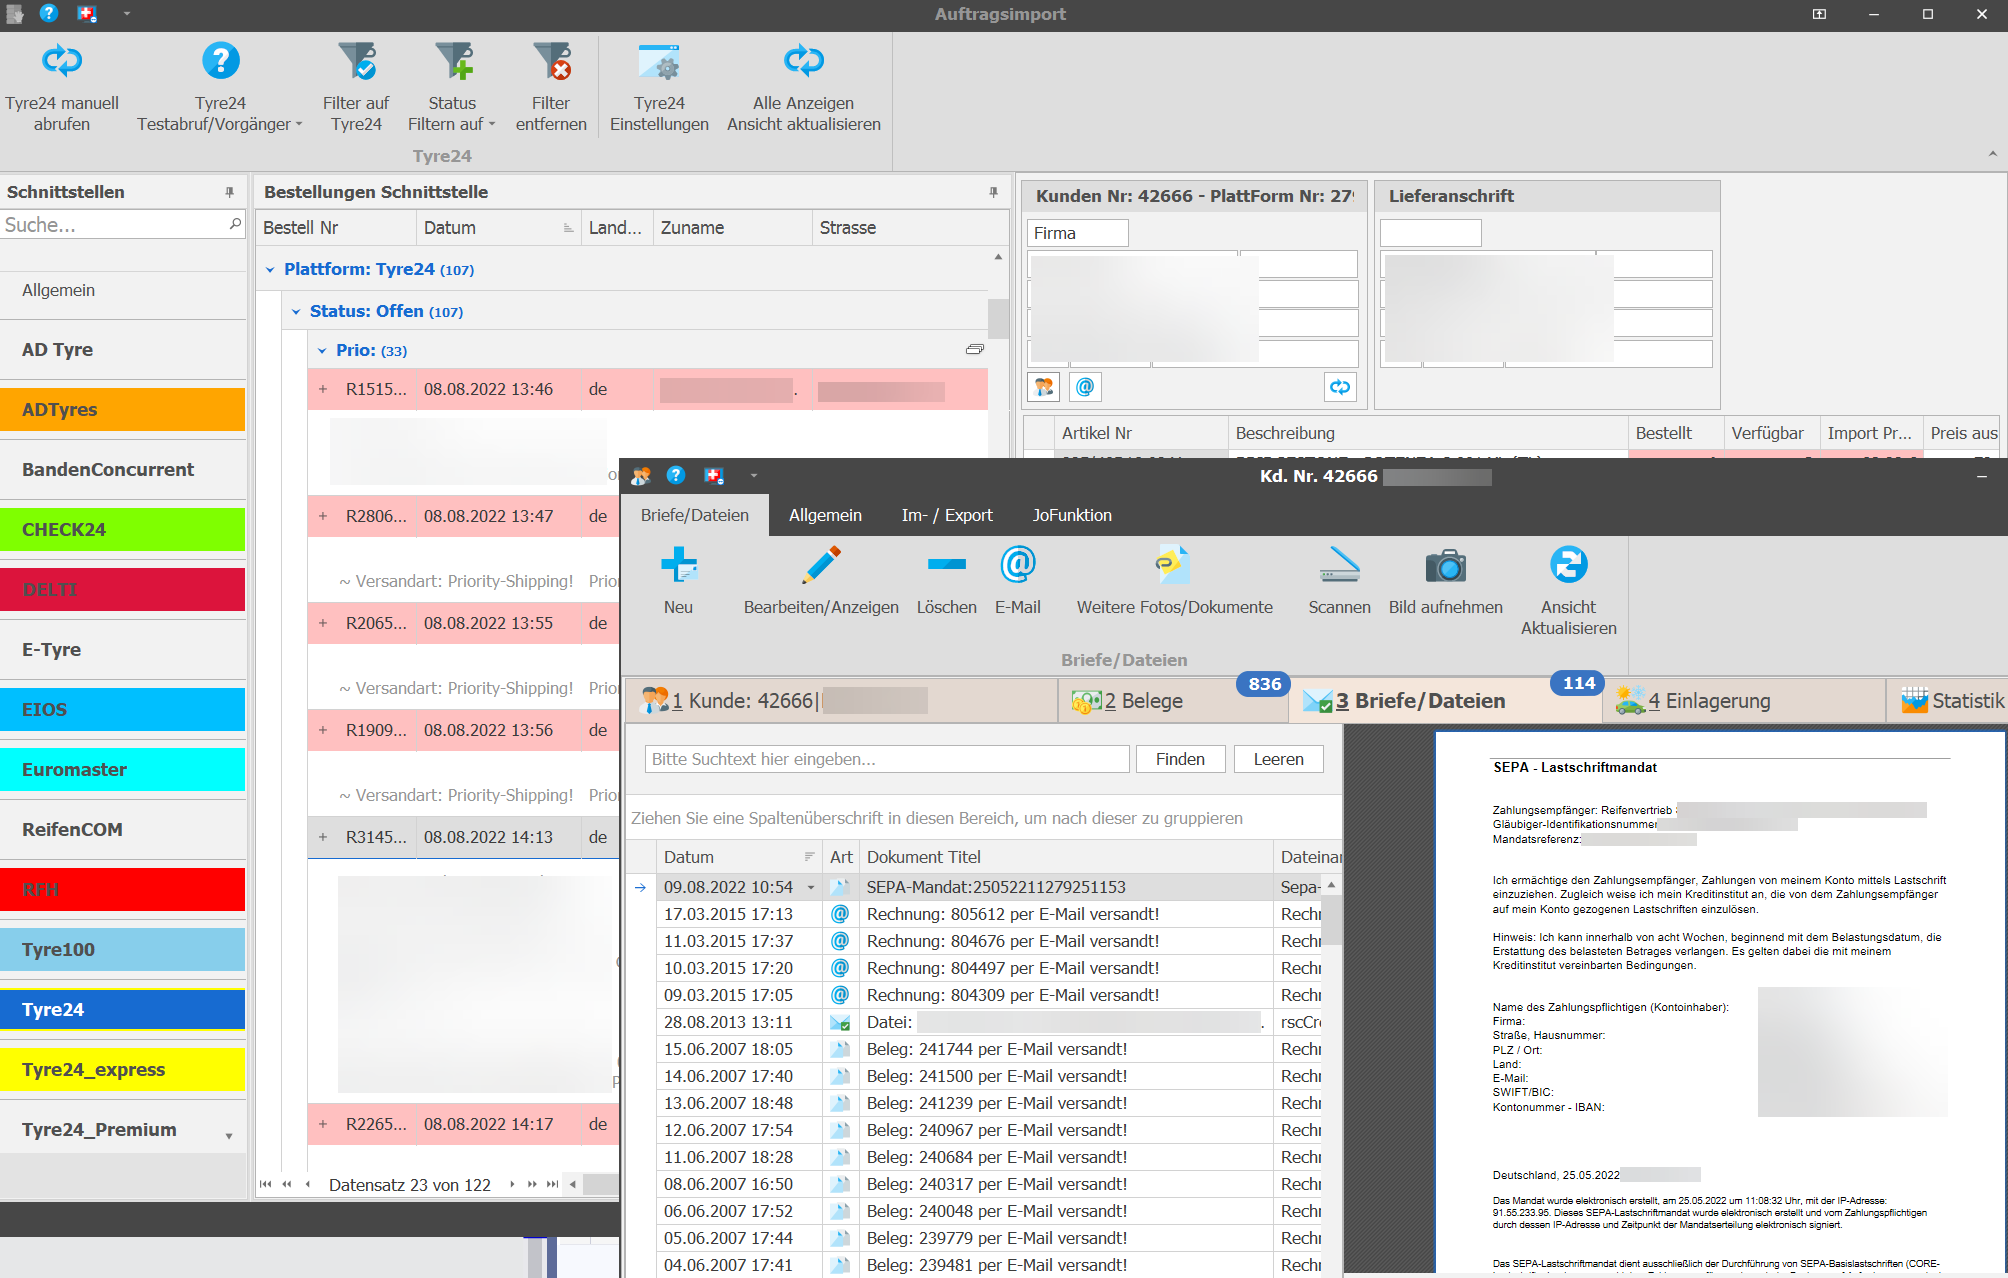The width and height of the screenshot is (2008, 1278).
Task: Click Dokument Titel column header
Action: pos(1066,857)
